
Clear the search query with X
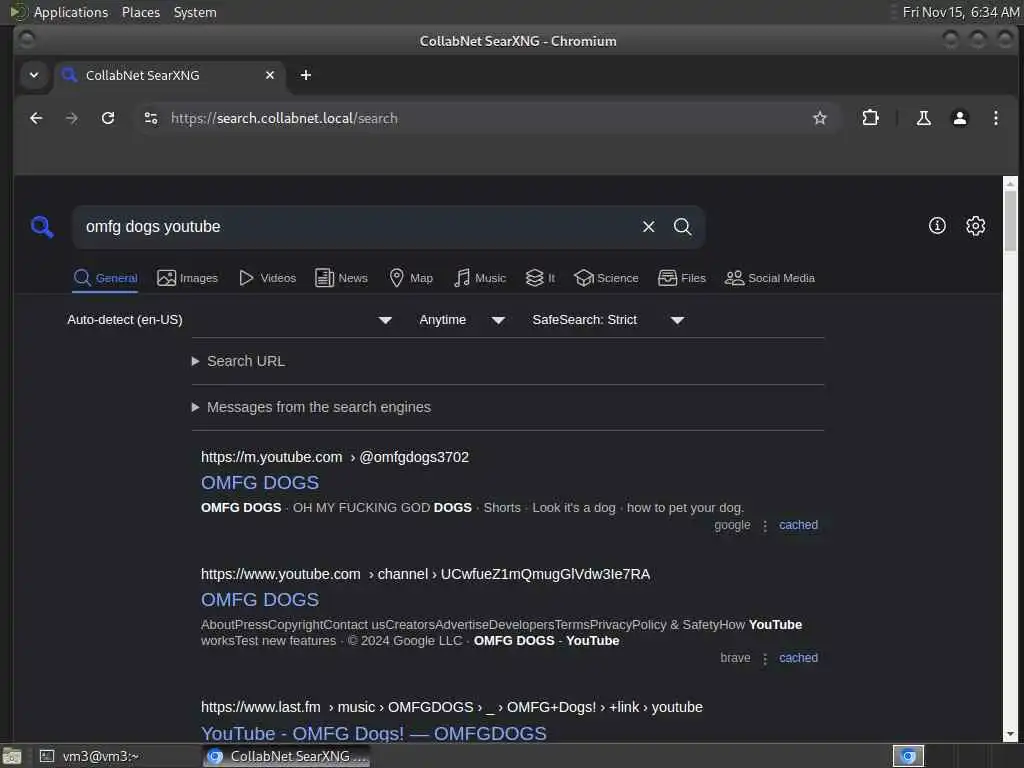(648, 227)
